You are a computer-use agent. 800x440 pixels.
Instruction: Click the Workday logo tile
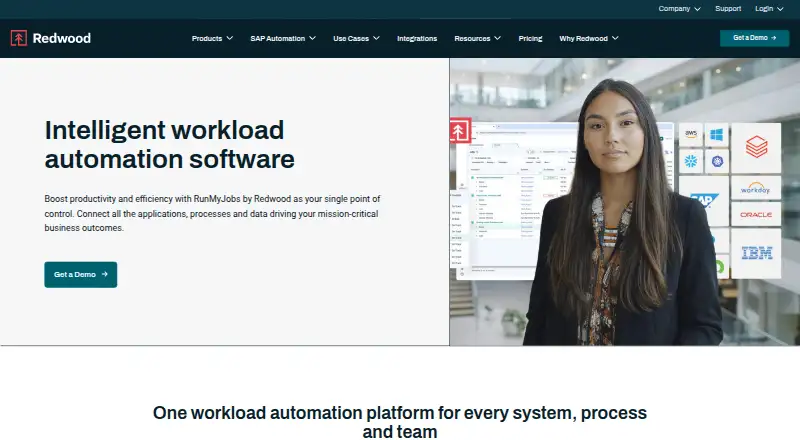pyautogui.click(x=756, y=188)
